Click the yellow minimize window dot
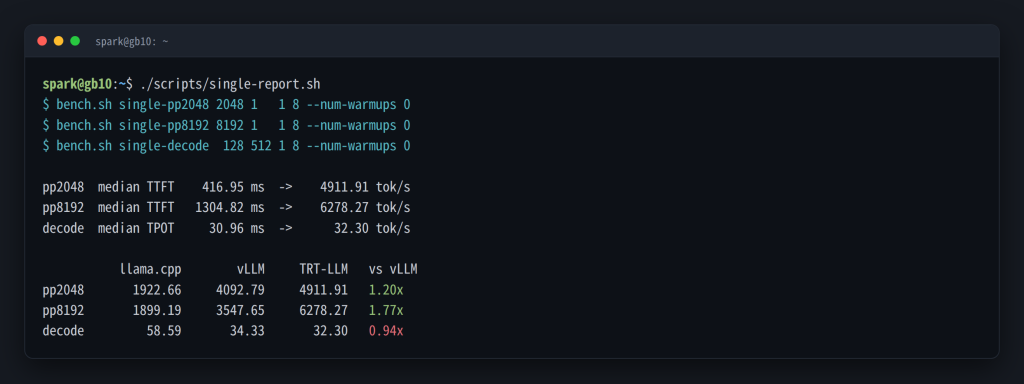The width and height of the screenshot is (1024, 384). tap(59, 41)
